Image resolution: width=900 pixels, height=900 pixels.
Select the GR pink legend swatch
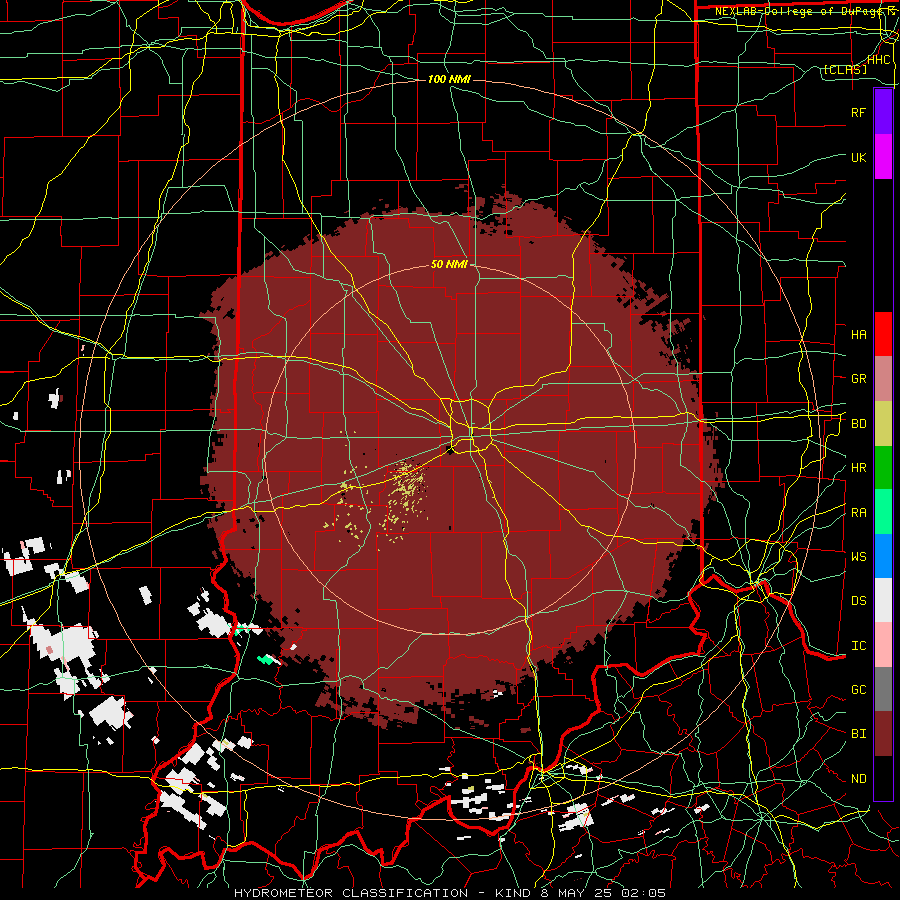(x=883, y=379)
